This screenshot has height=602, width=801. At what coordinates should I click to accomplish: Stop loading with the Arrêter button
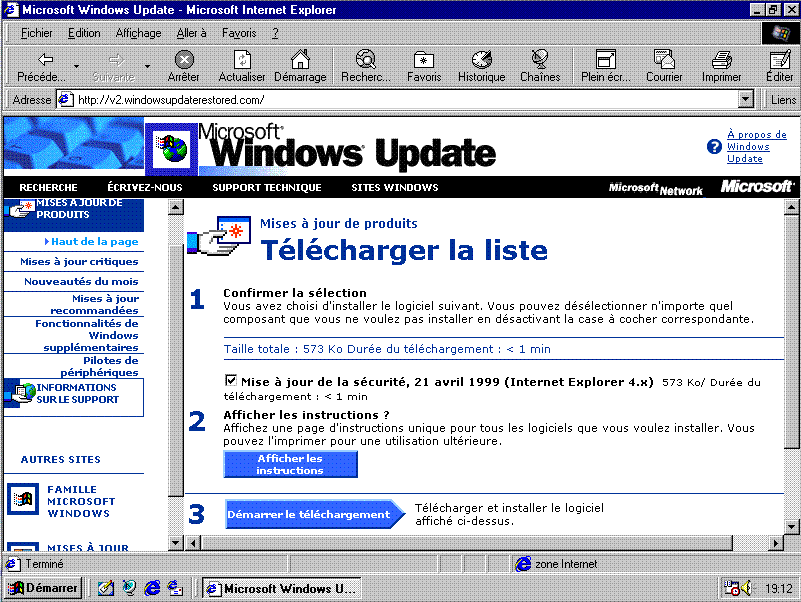tap(183, 66)
